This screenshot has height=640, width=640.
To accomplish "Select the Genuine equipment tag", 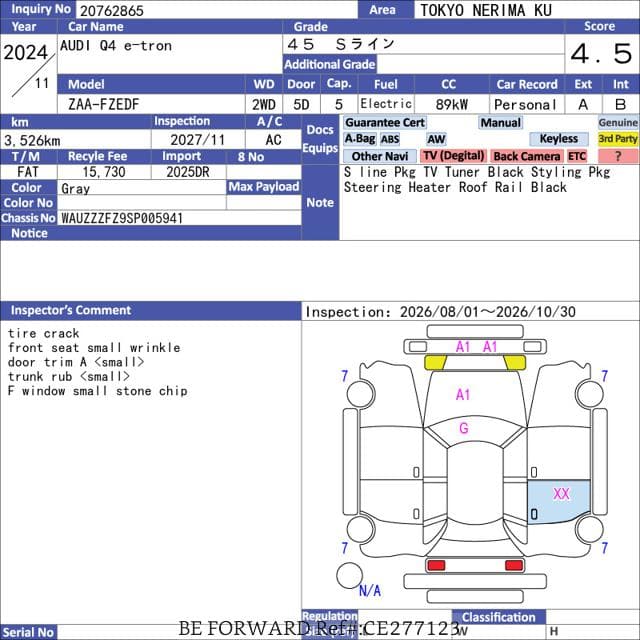I will tap(618, 122).
